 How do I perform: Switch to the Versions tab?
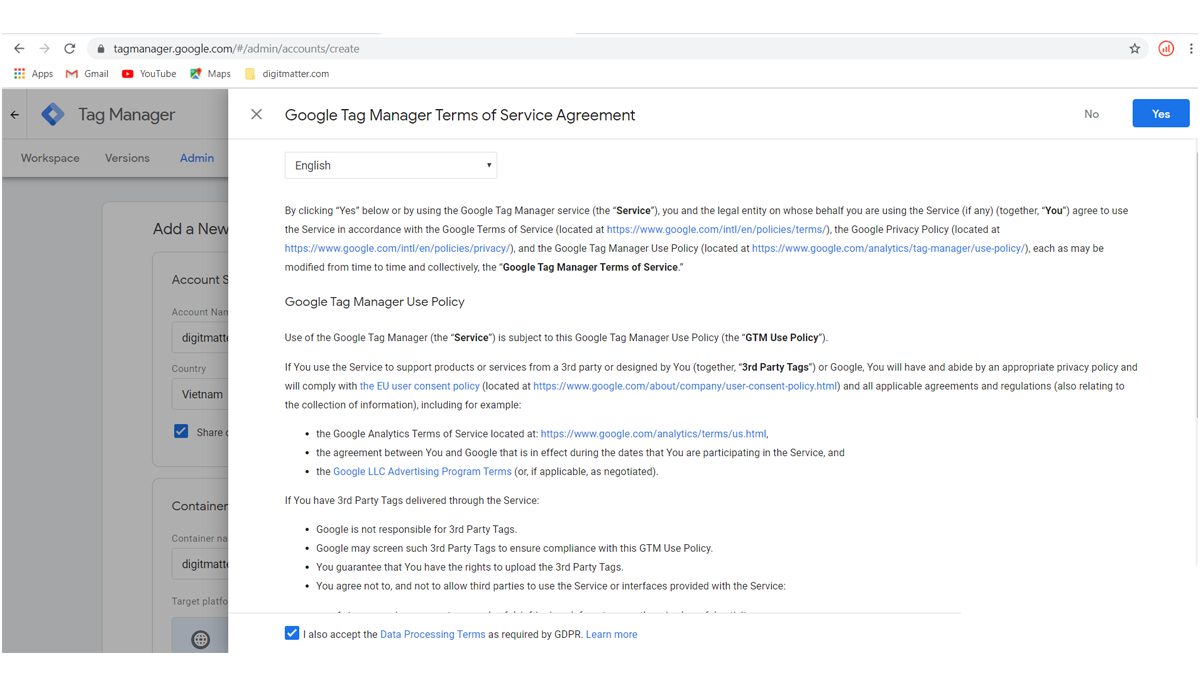tap(127, 158)
